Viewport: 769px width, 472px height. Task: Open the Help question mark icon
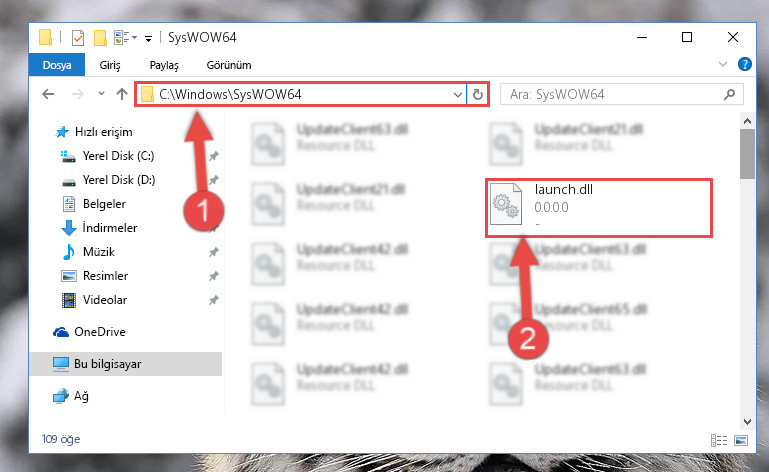click(x=744, y=64)
